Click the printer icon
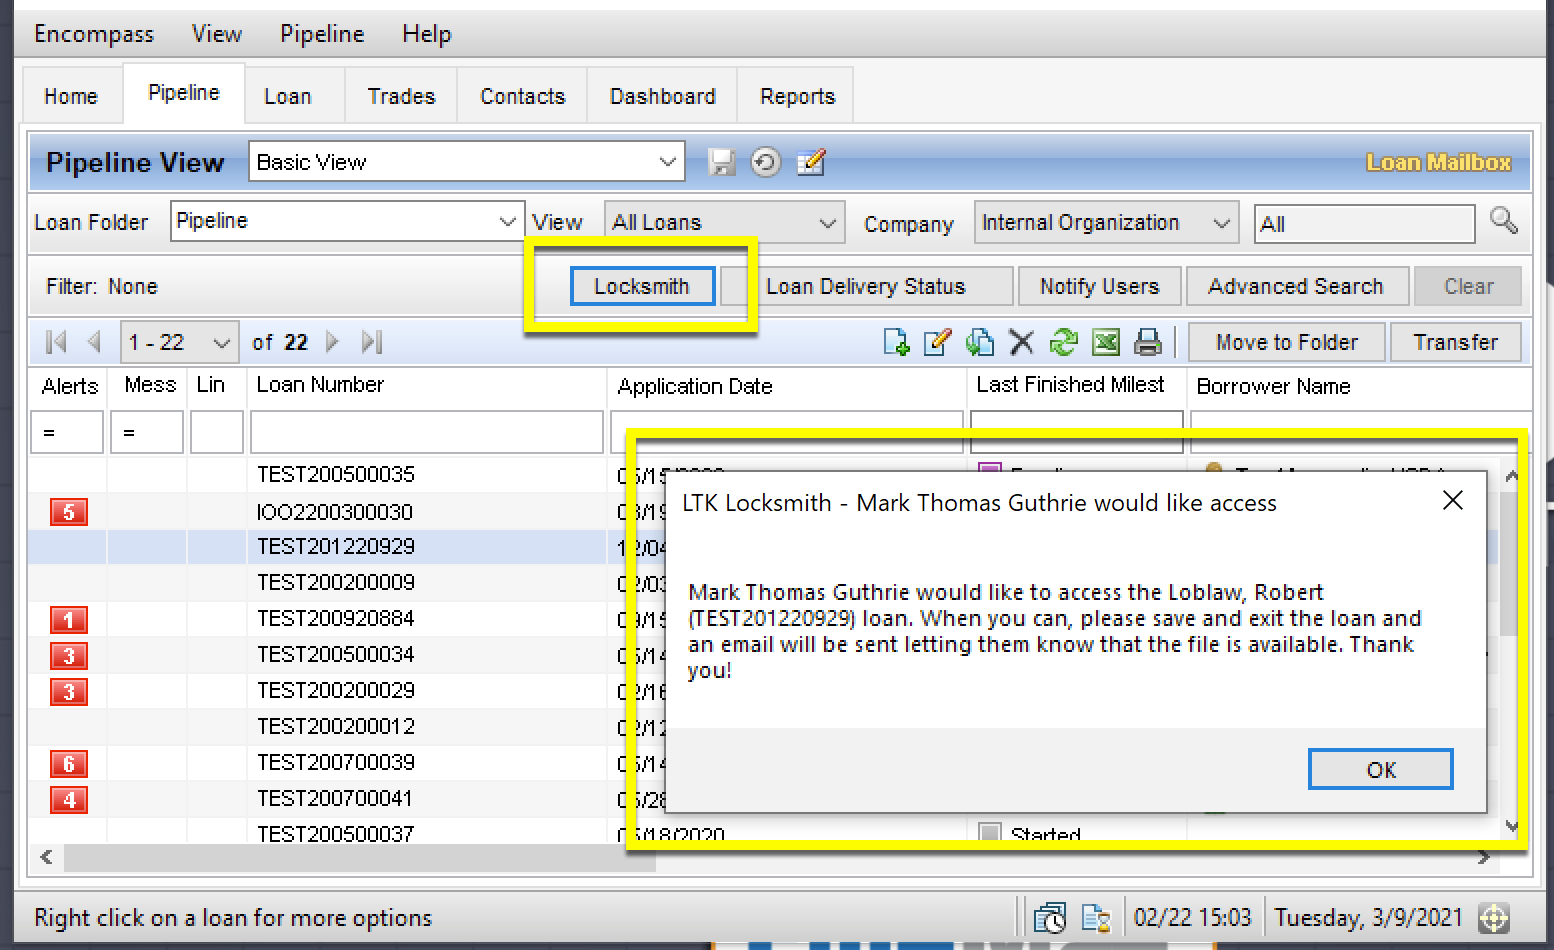This screenshot has width=1554, height=950. point(1147,343)
